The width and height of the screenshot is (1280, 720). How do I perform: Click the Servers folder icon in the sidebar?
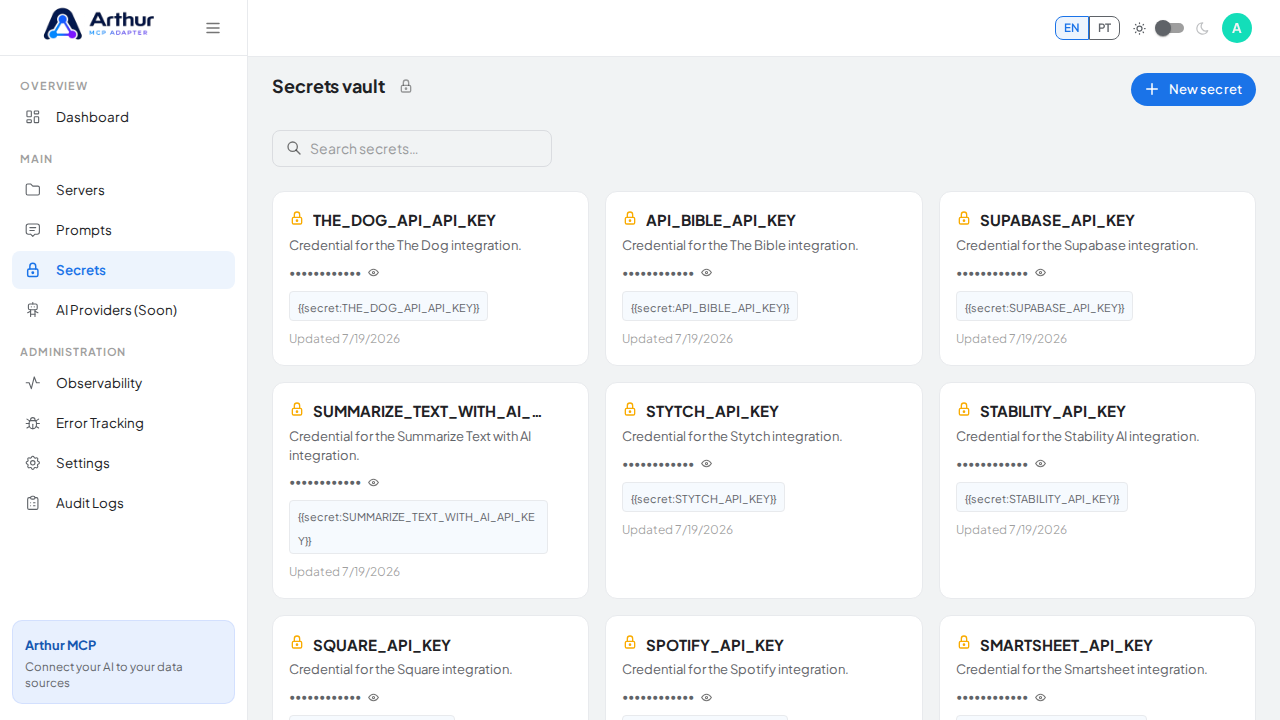click(x=33, y=190)
